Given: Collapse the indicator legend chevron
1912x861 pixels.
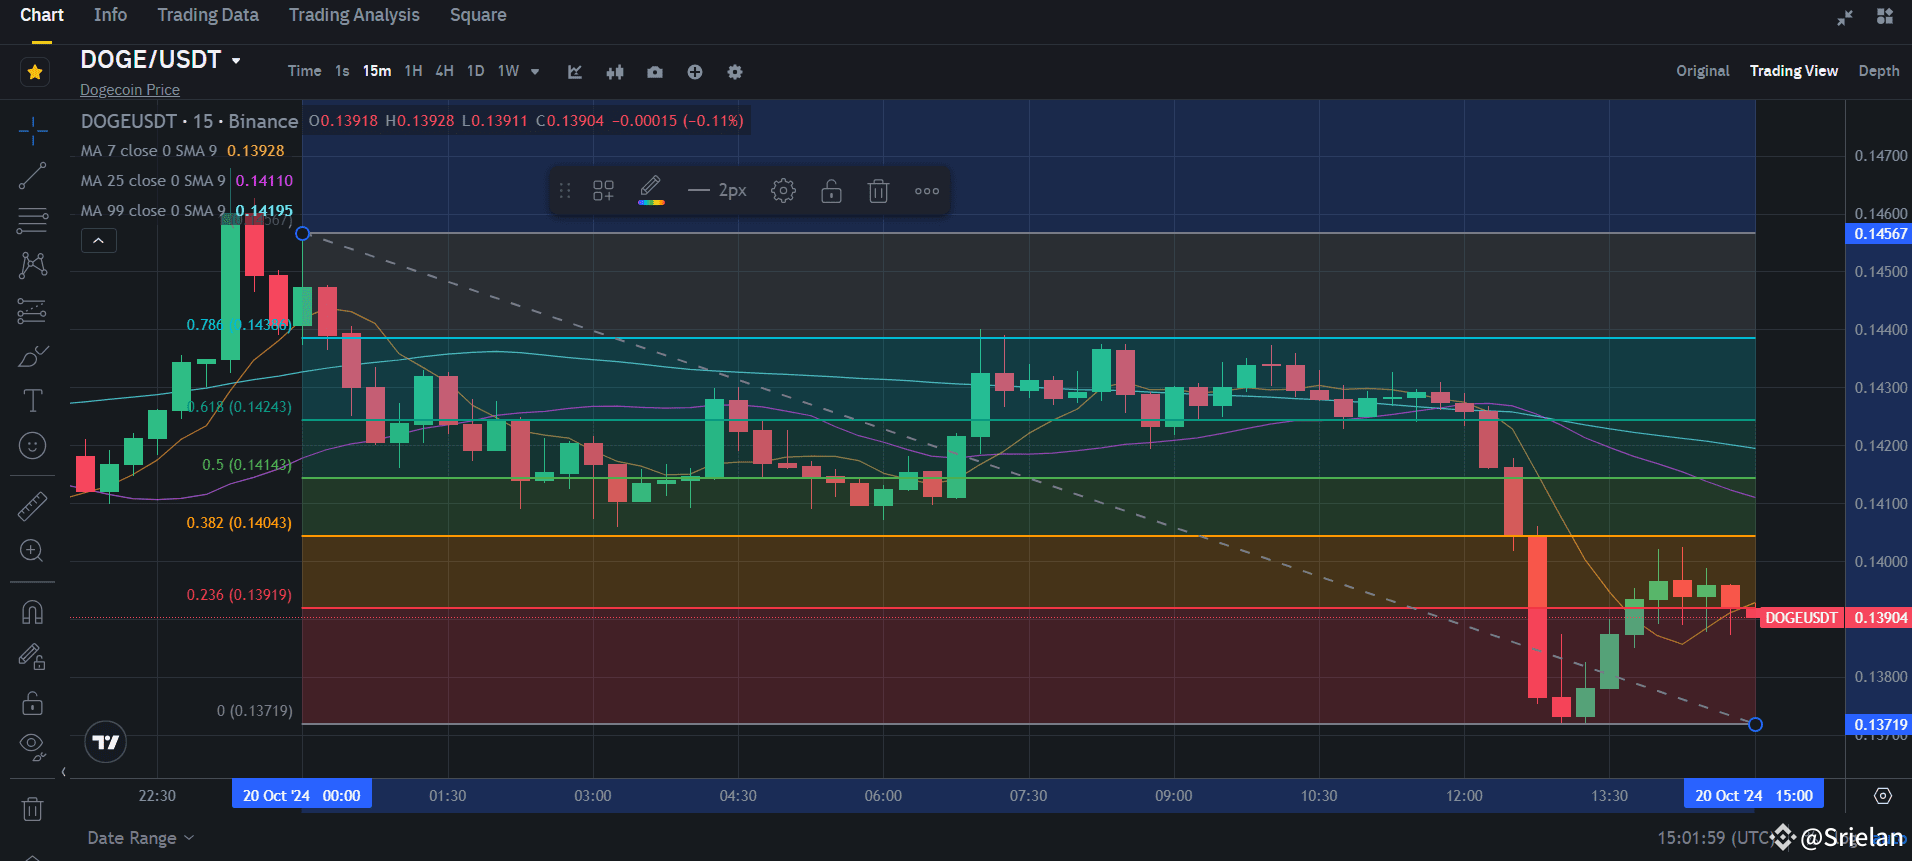Looking at the screenshot, I should [x=98, y=241].
